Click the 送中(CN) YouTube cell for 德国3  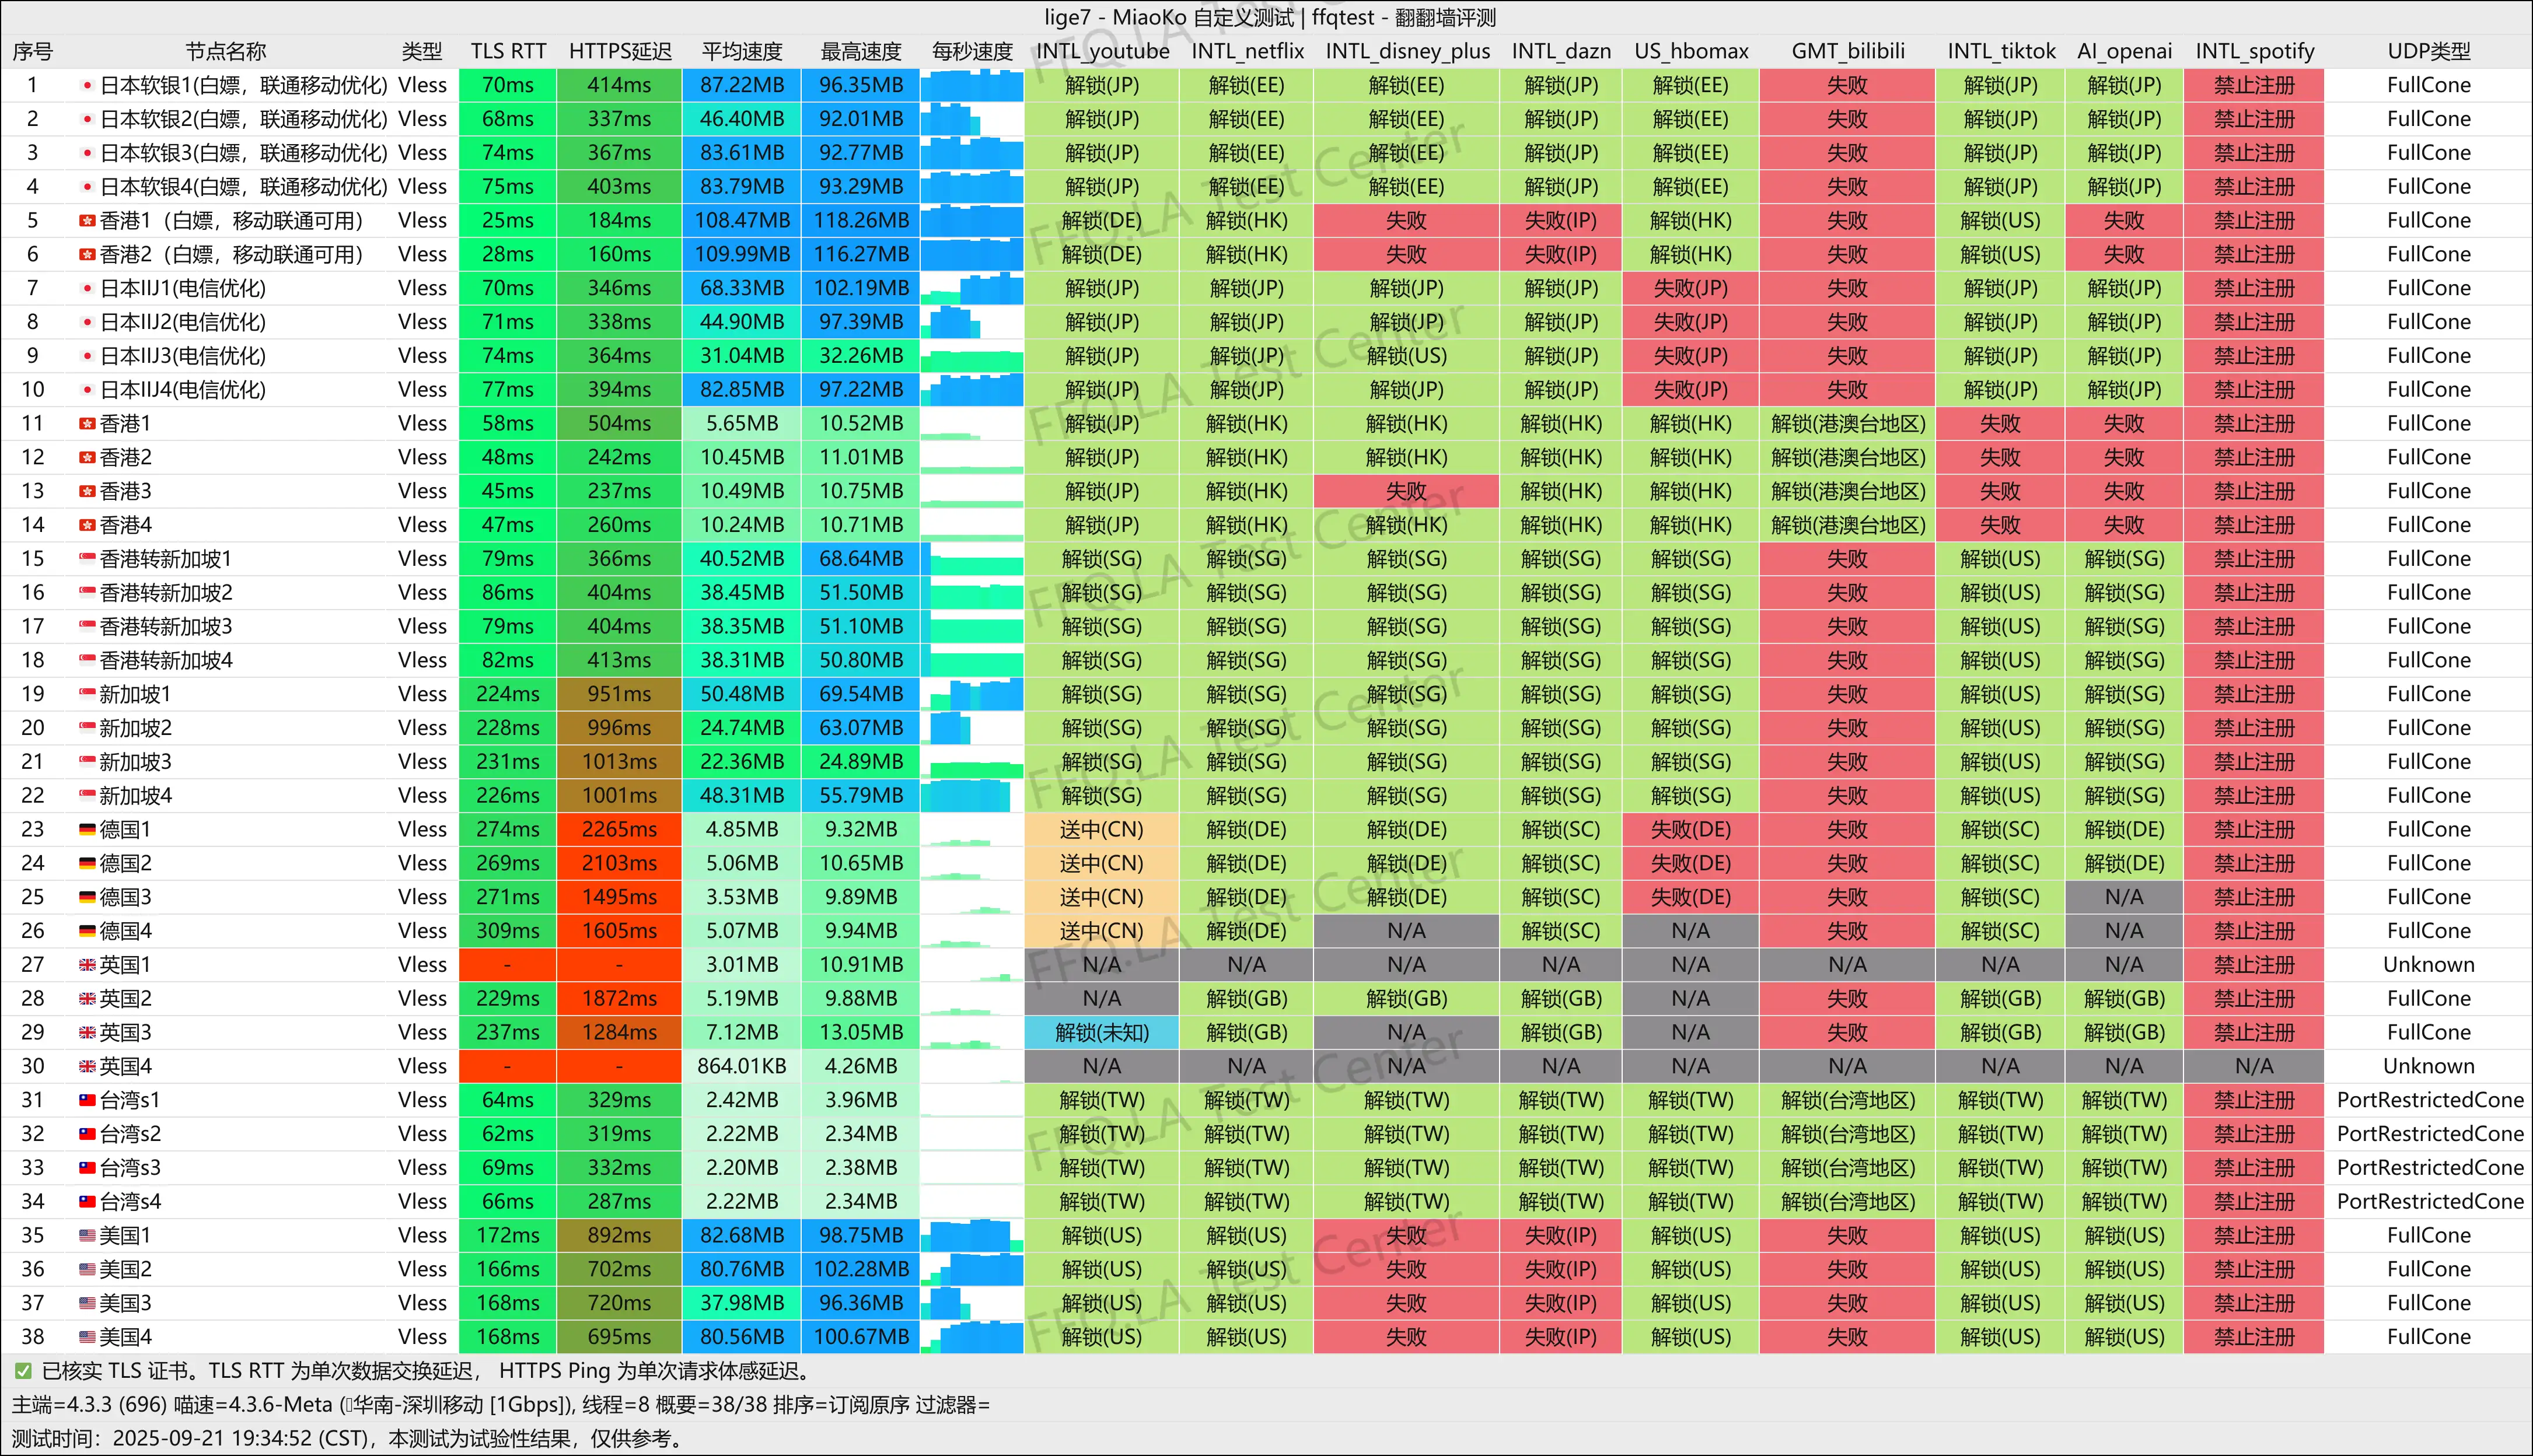tap(1102, 897)
